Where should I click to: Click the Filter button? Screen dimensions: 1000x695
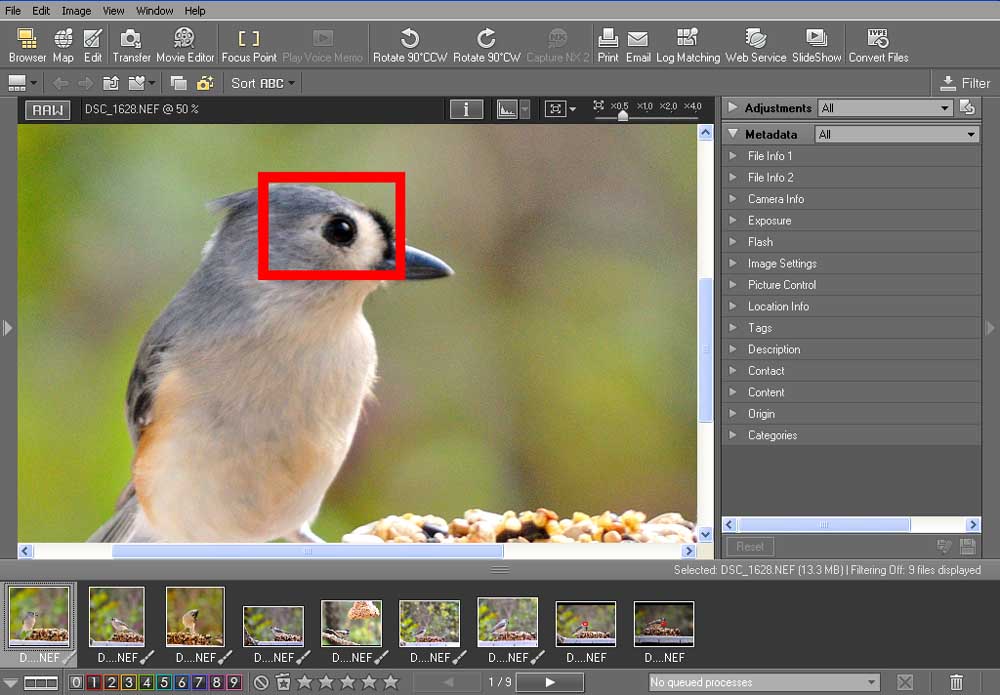[965, 83]
